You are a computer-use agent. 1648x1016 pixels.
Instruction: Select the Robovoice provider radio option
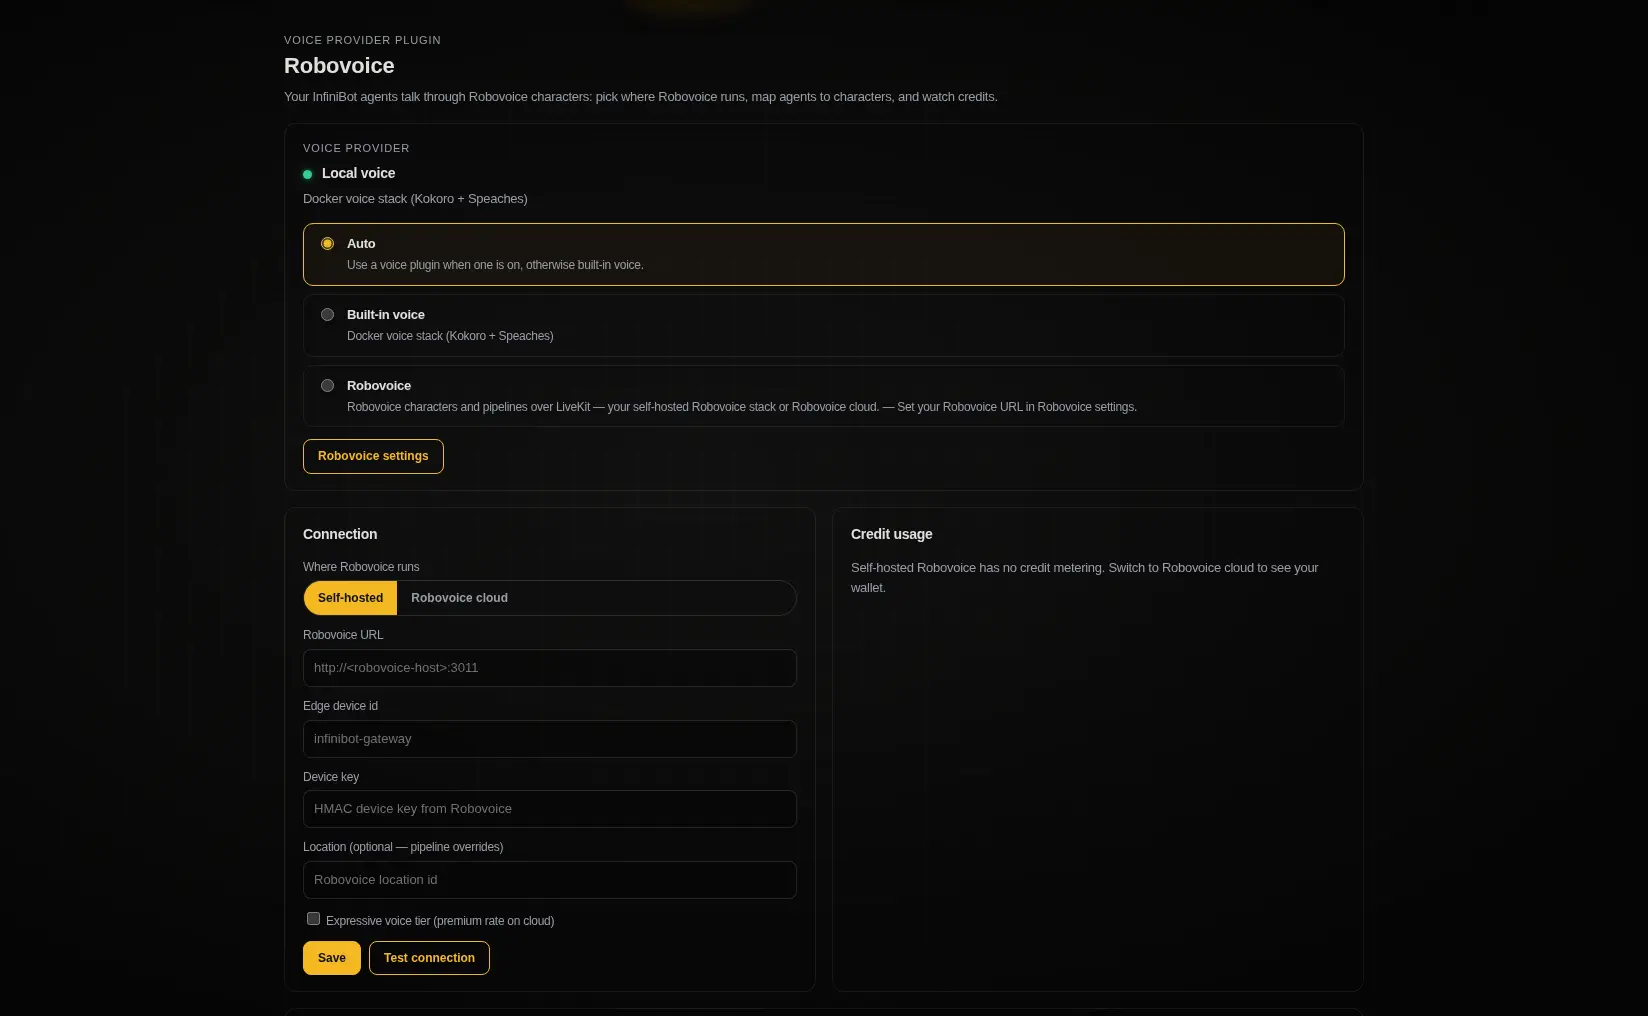coord(327,386)
